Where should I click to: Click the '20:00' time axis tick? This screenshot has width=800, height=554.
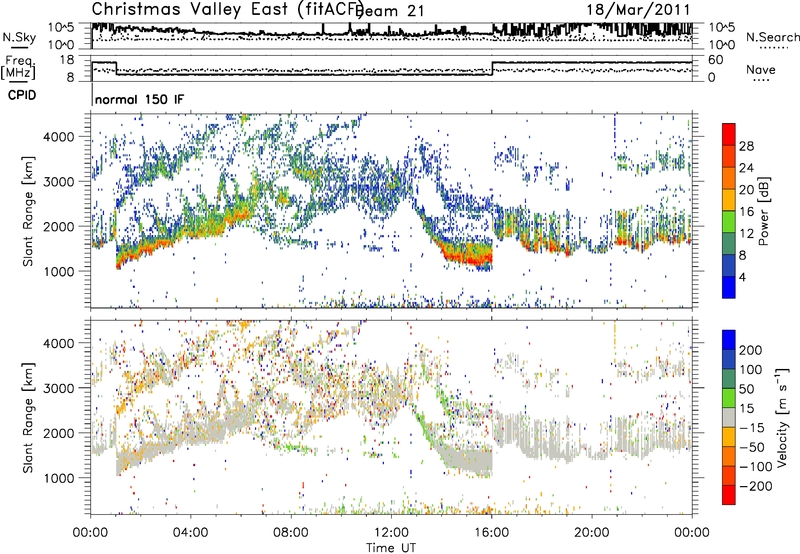[591, 533]
